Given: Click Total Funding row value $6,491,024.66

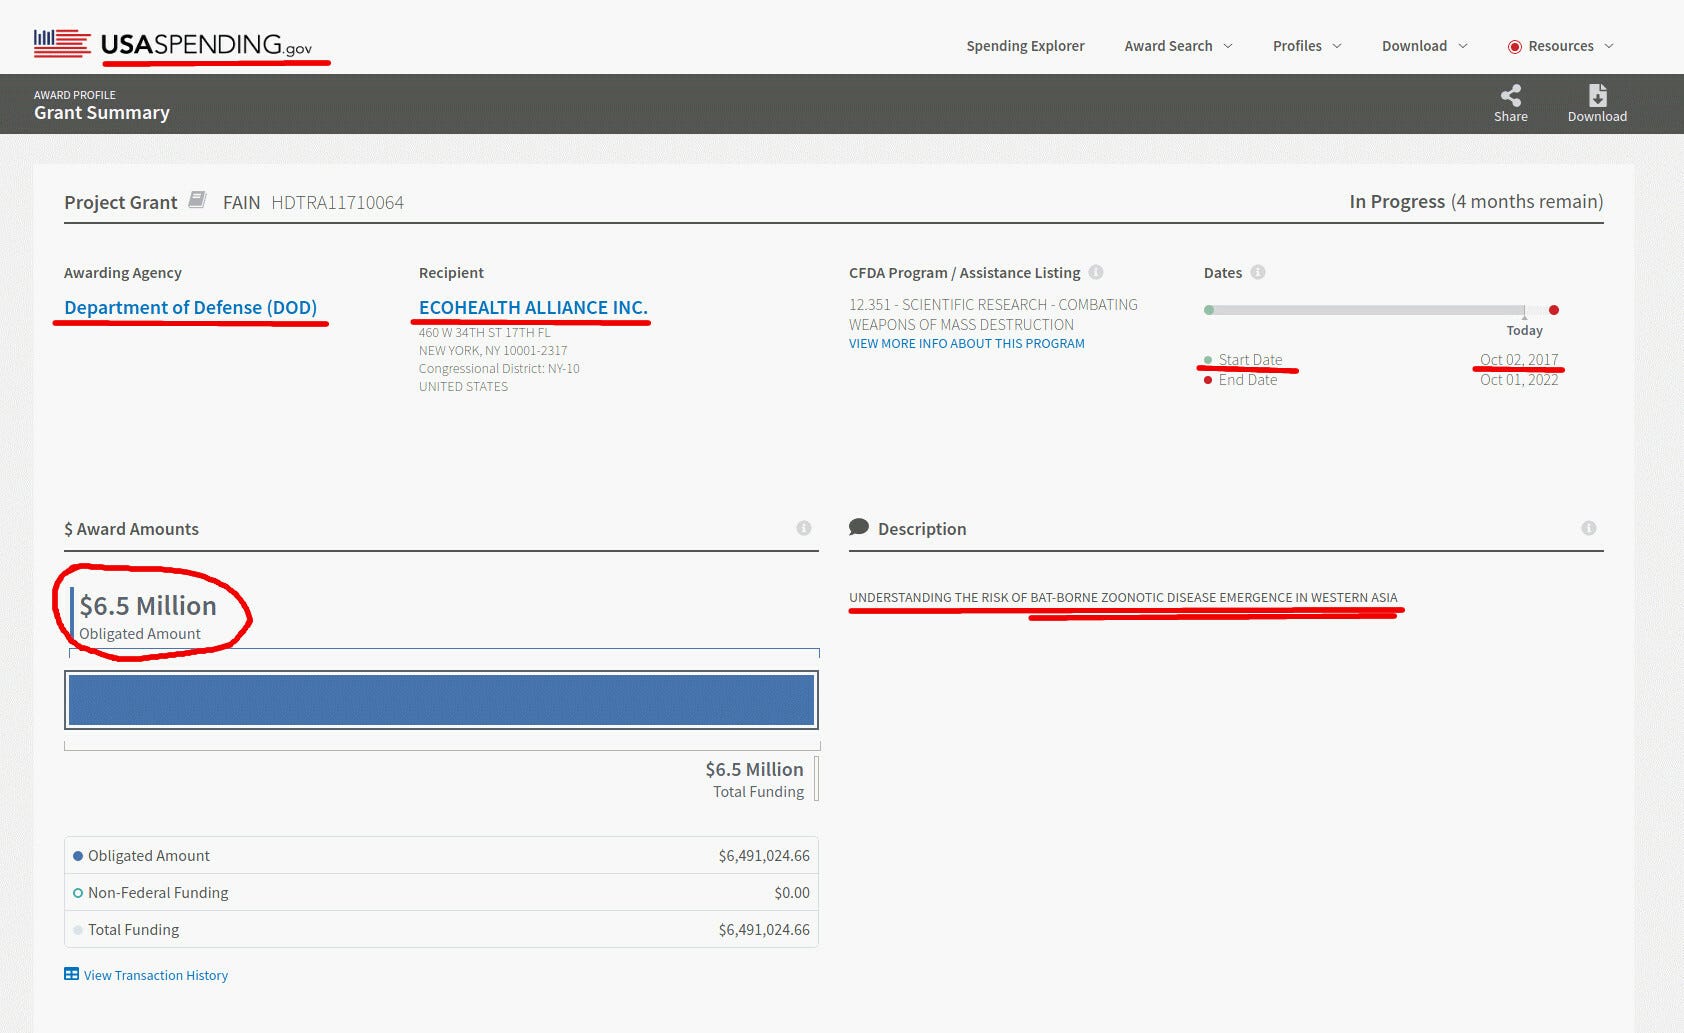Looking at the screenshot, I should click(x=764, y=930).
